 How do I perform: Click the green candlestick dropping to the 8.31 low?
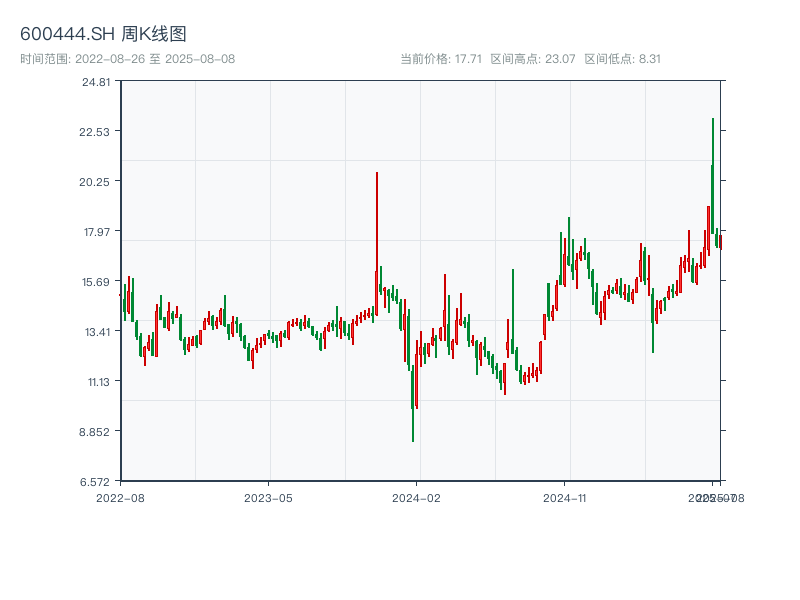[x=413, y=403]
